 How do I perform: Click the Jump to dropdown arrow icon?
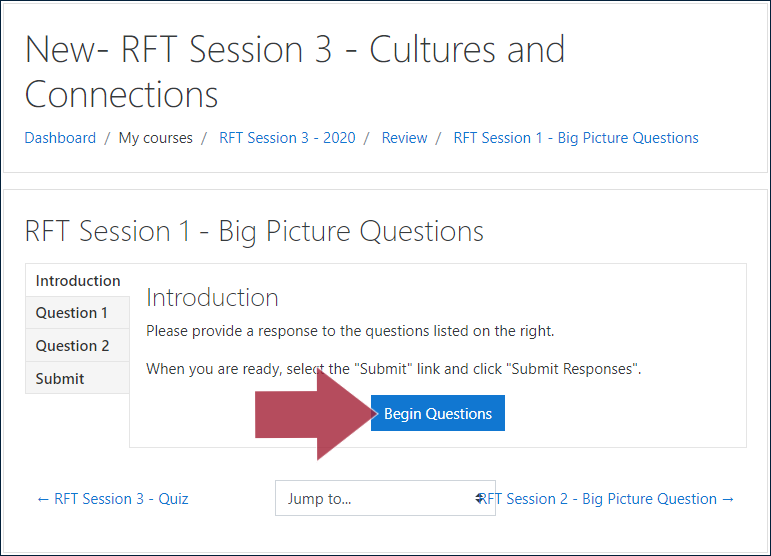point(479,498)
